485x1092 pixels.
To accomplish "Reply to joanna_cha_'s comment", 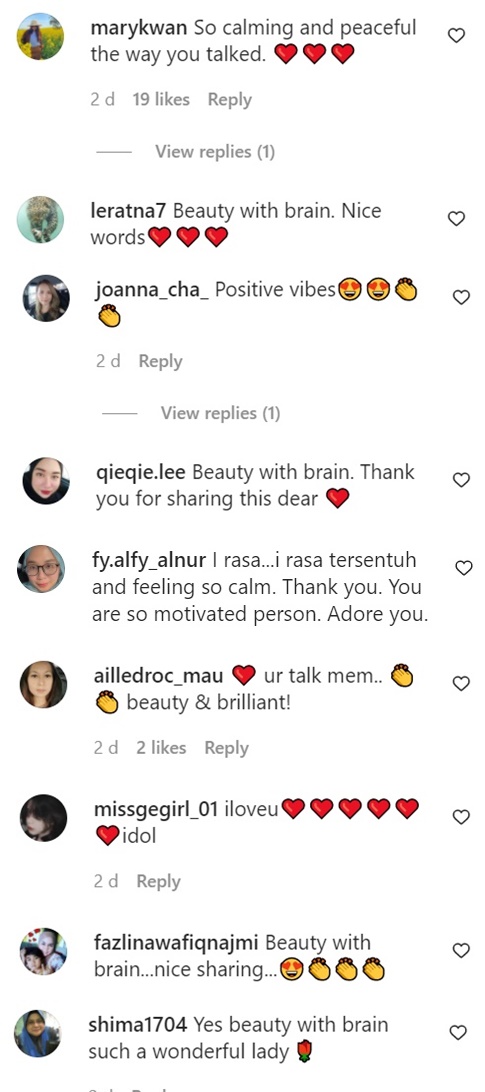I will coord(160,361).
